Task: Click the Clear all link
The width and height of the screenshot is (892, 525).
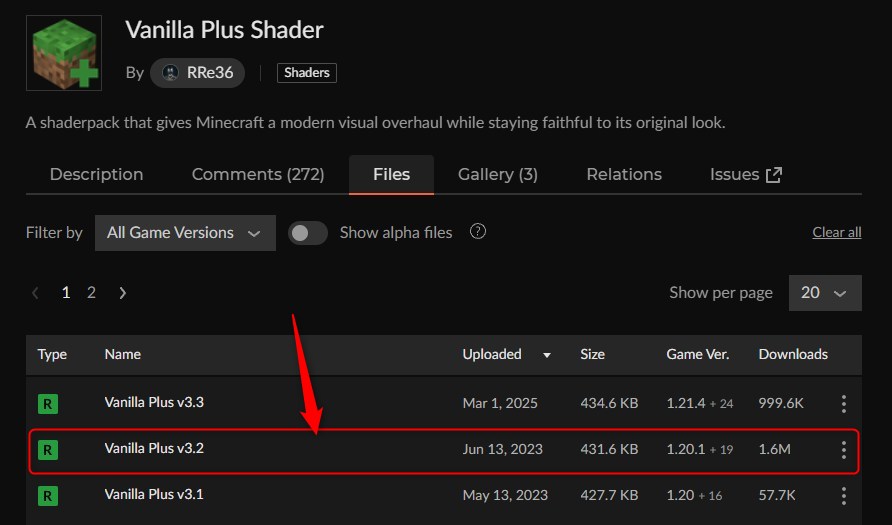Action: (x=837, y=232)
